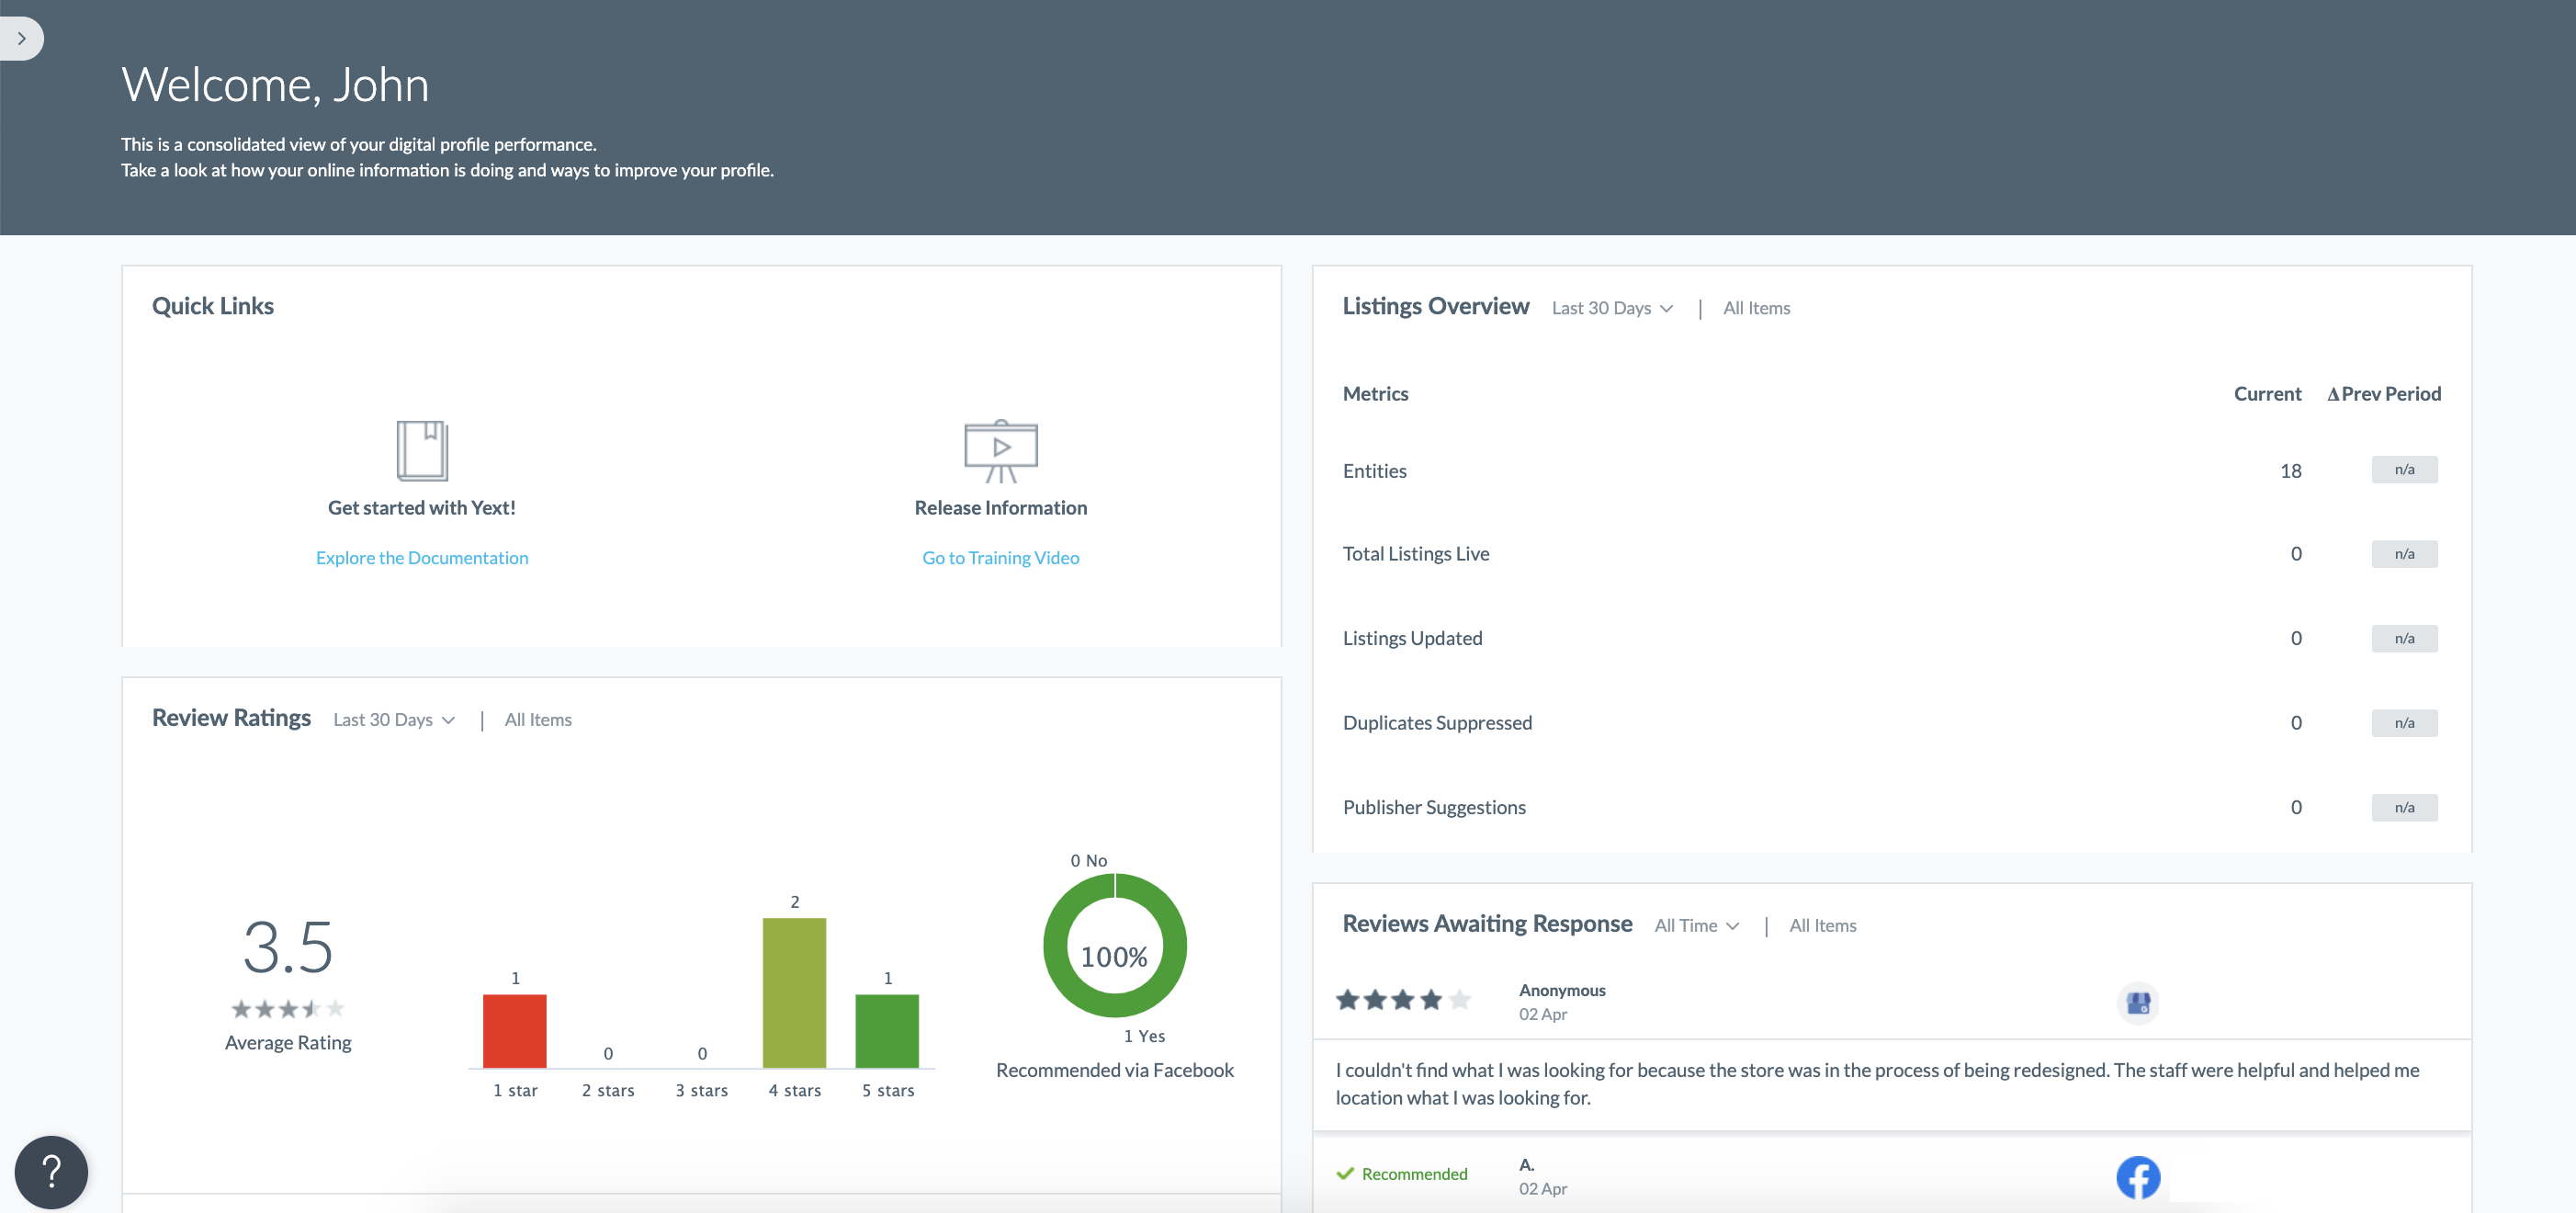Click the documentation book icon
Viewport: 2576px width, 1213px height.
(x=422, y=450)
